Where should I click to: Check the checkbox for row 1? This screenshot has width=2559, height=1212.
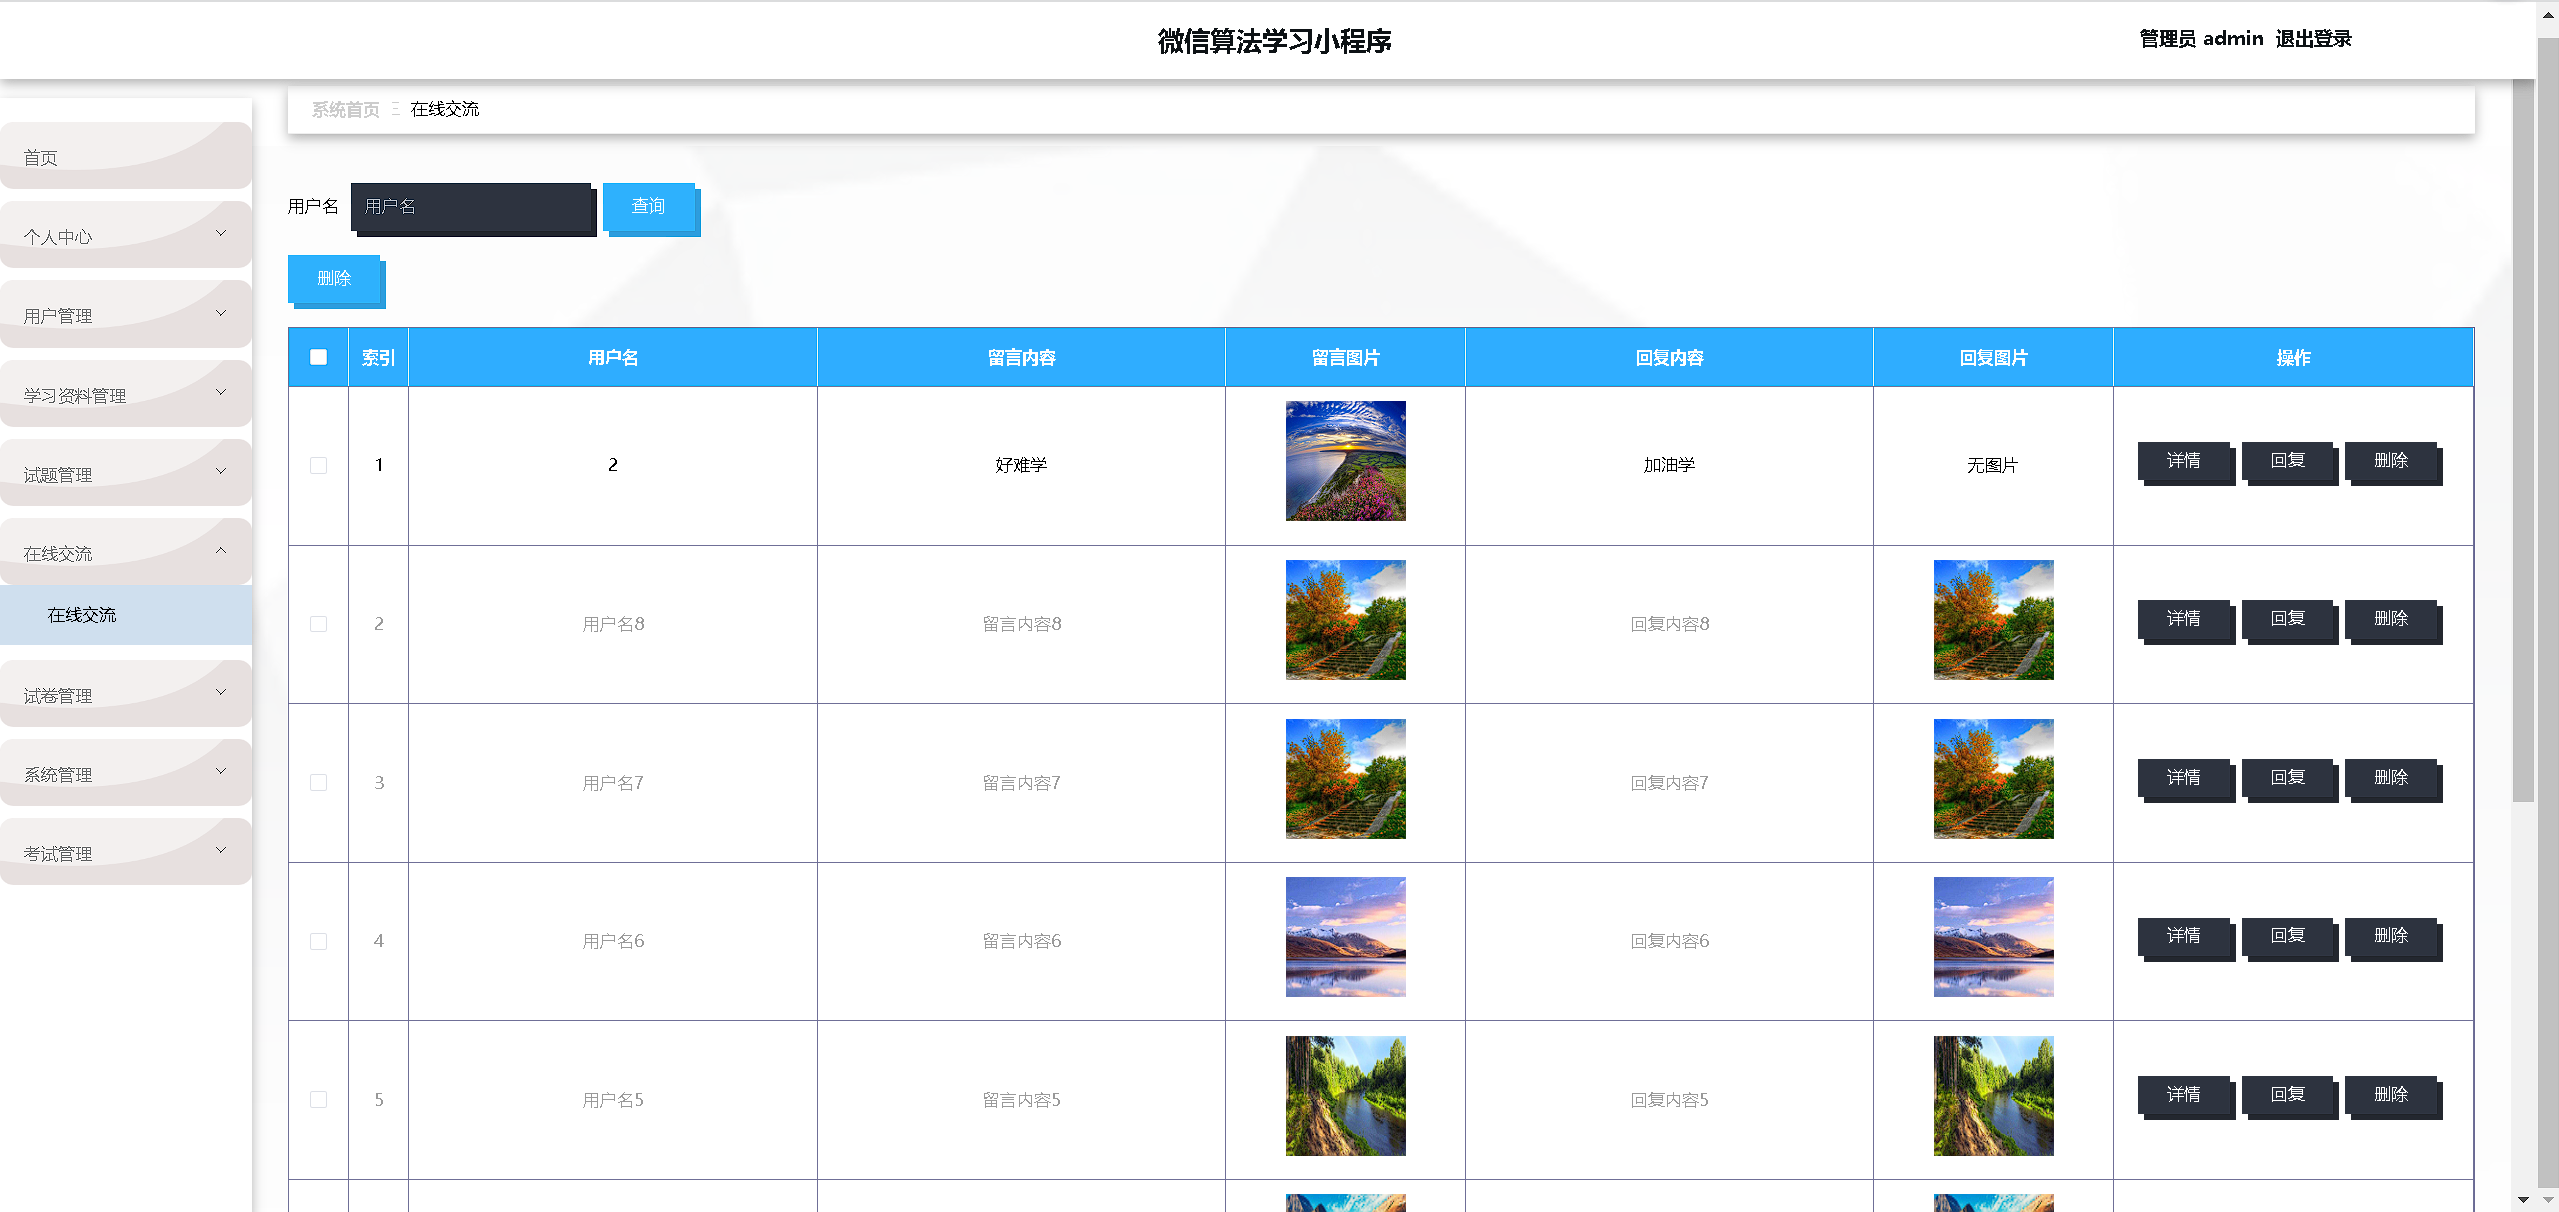[318, 465]
